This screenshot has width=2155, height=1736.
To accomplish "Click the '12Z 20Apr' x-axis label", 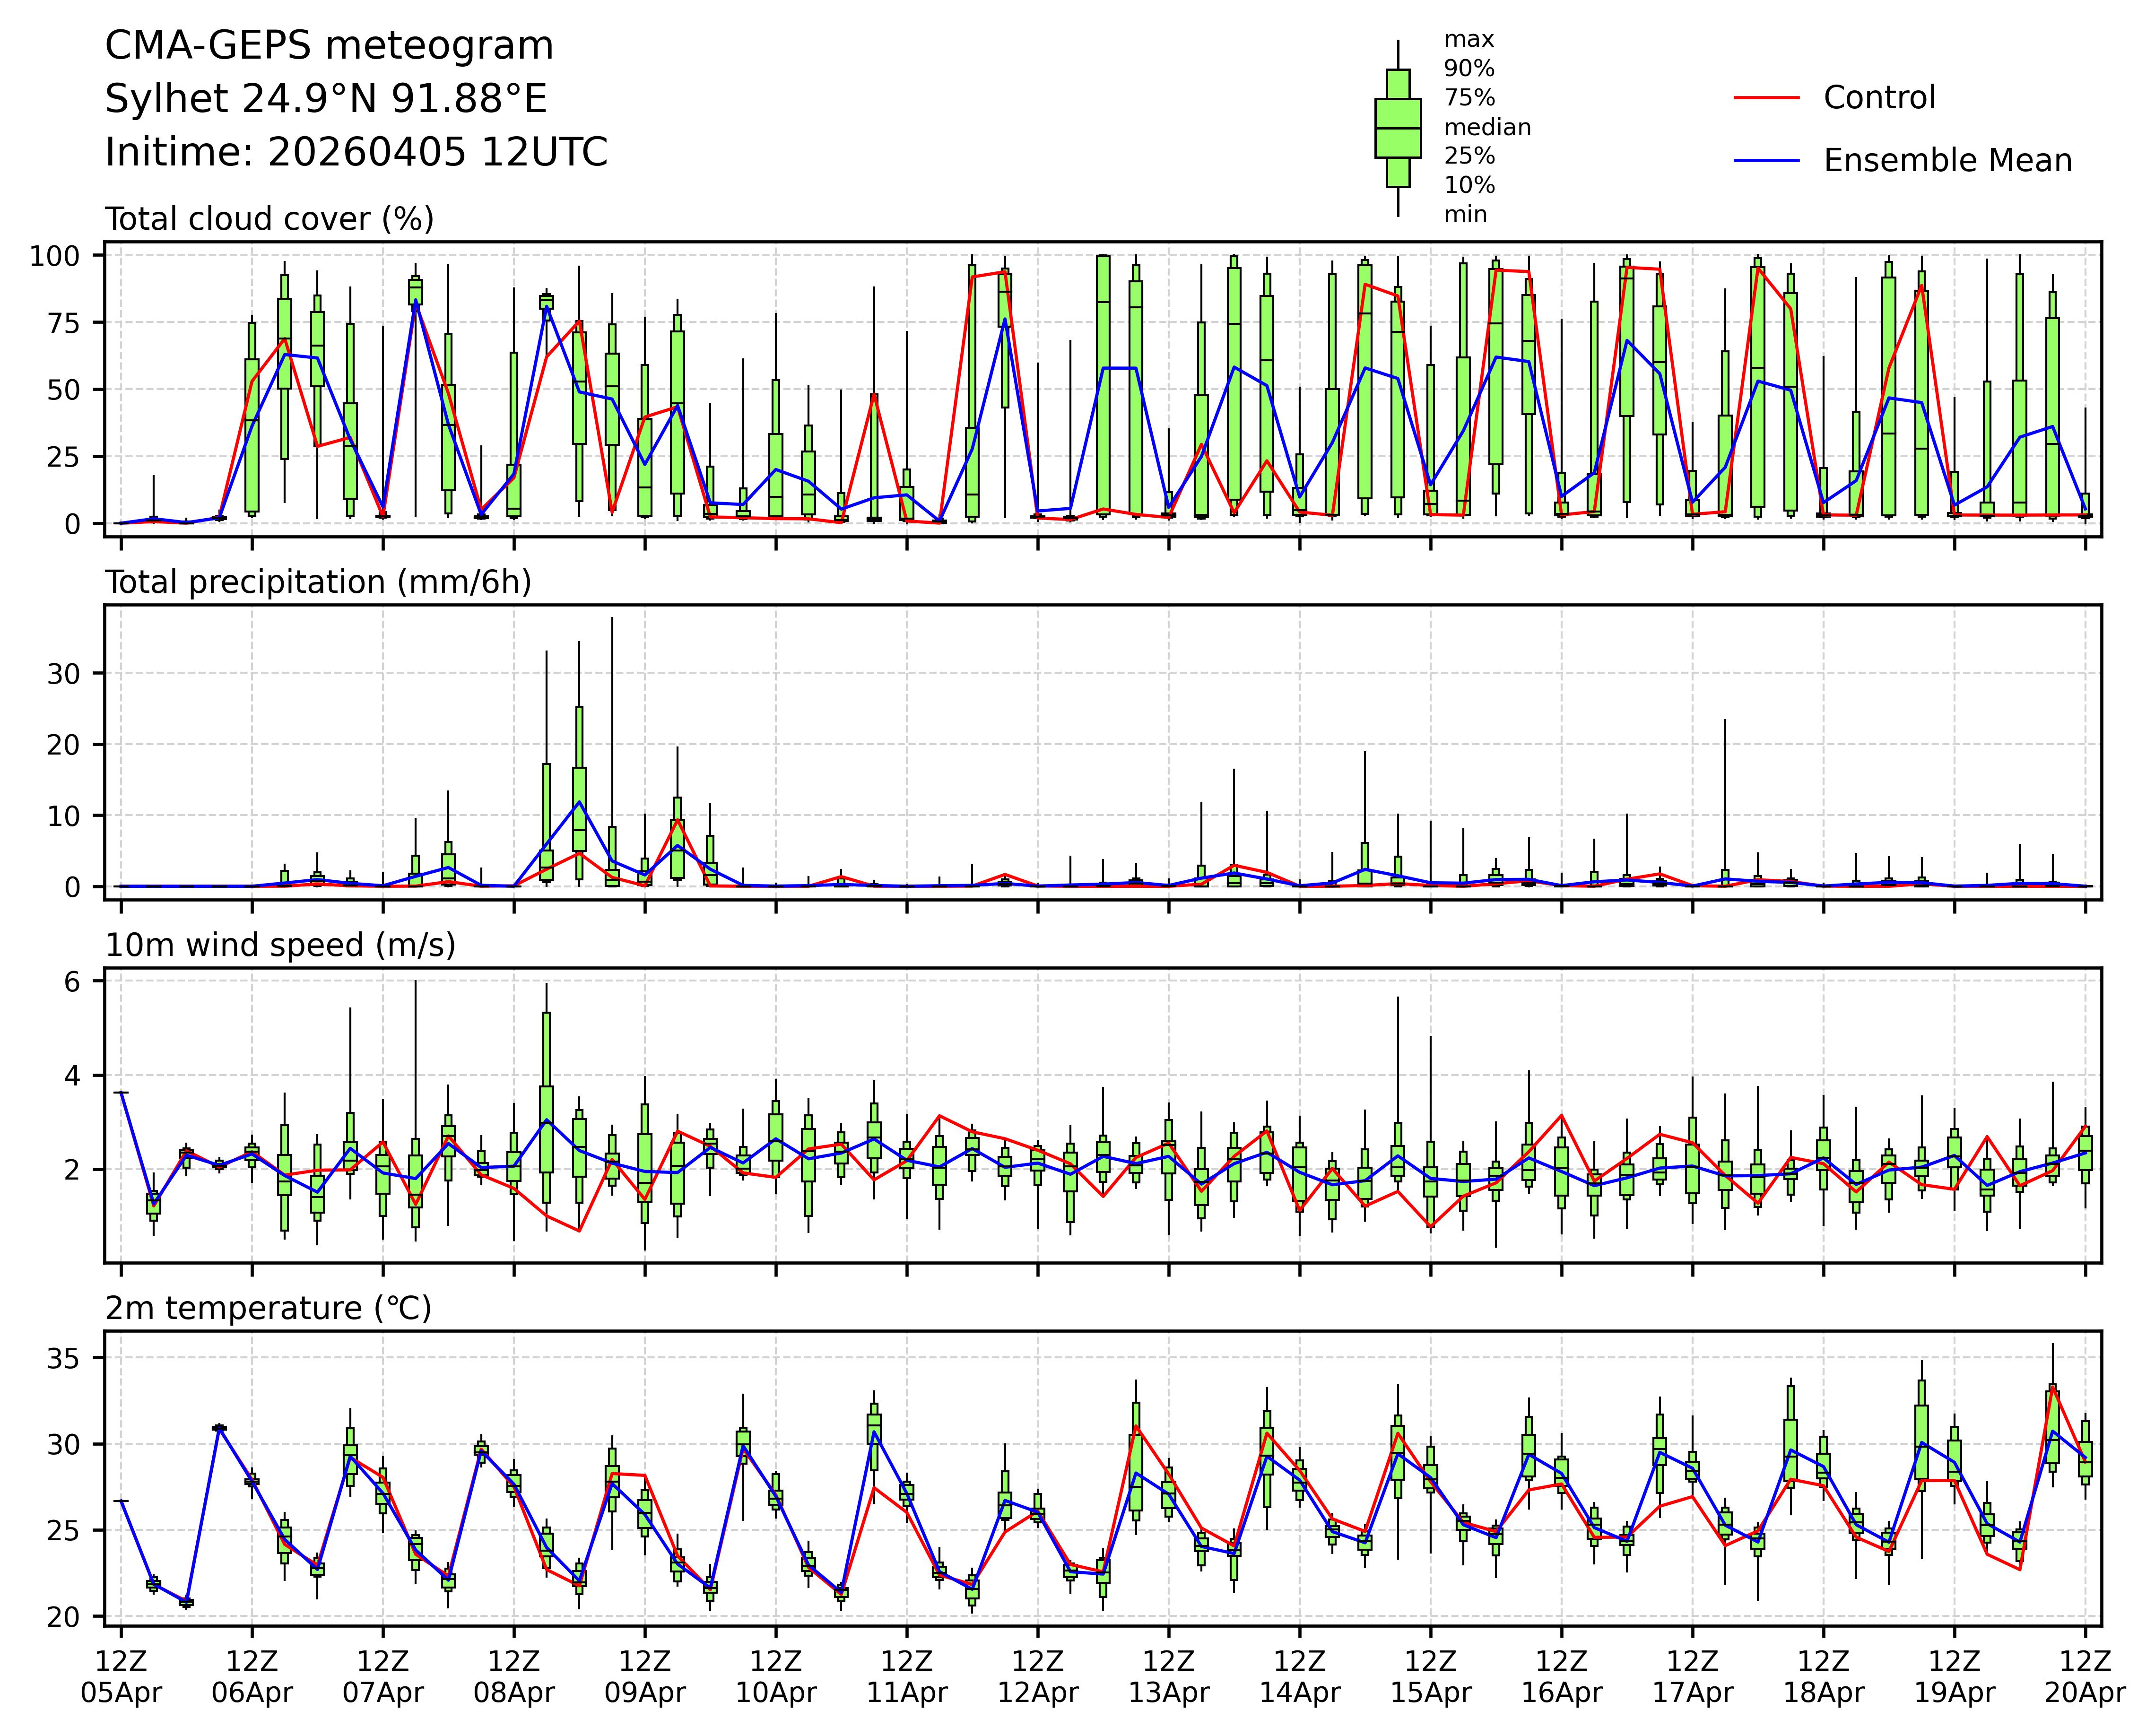I will coord(2085,1677).
